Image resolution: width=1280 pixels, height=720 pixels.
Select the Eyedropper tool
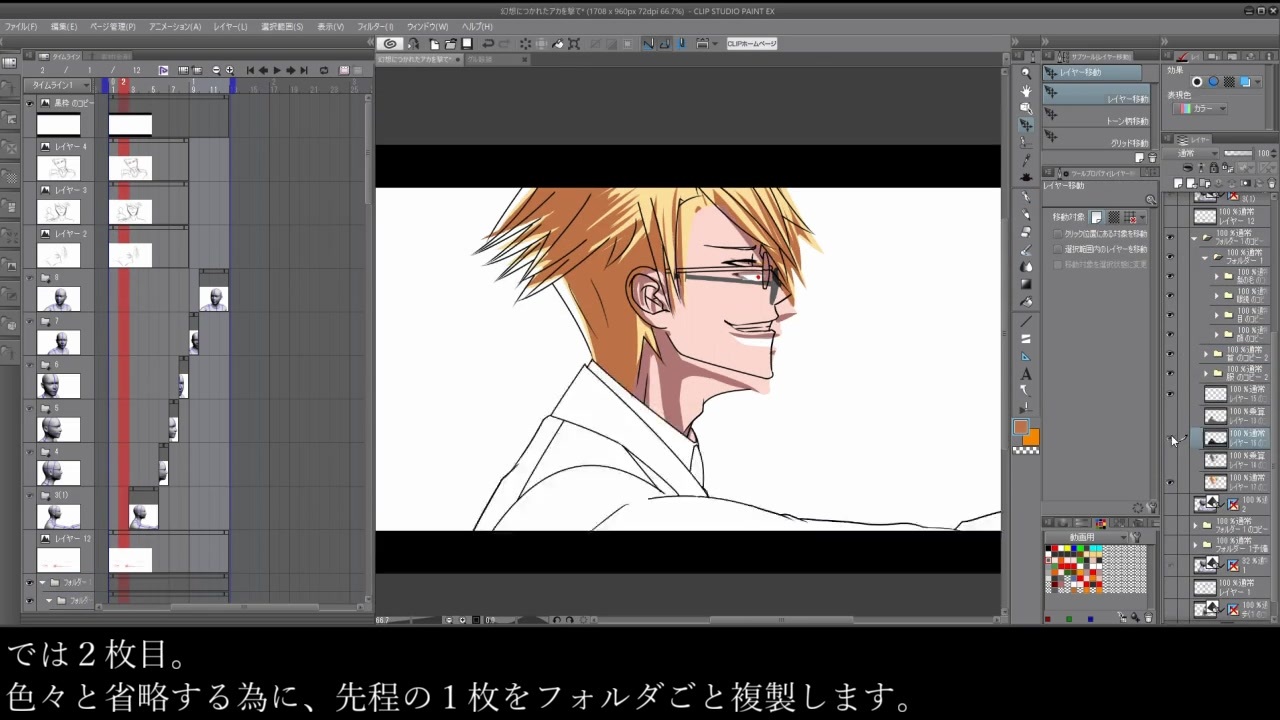(x=1026, y=160)
